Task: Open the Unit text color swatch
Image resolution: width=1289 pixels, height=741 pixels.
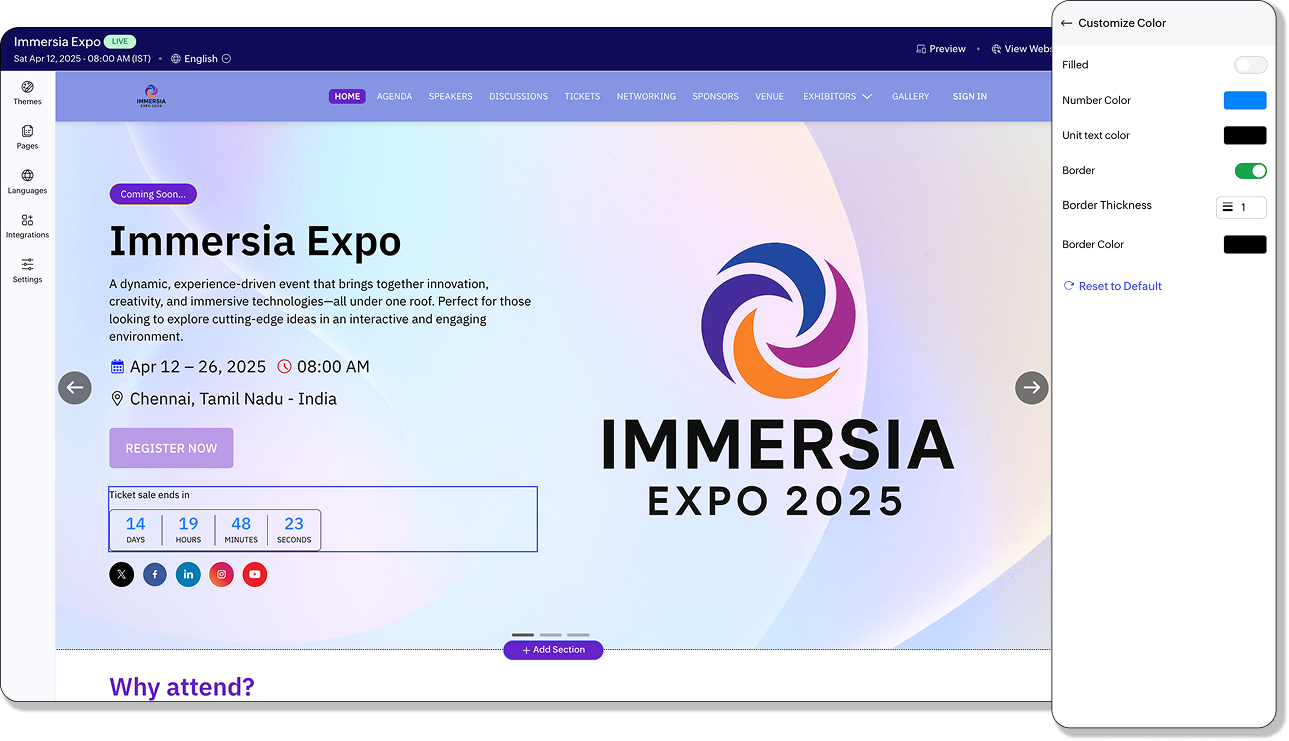Action: pyautogui.click(x=1245, y=135)
